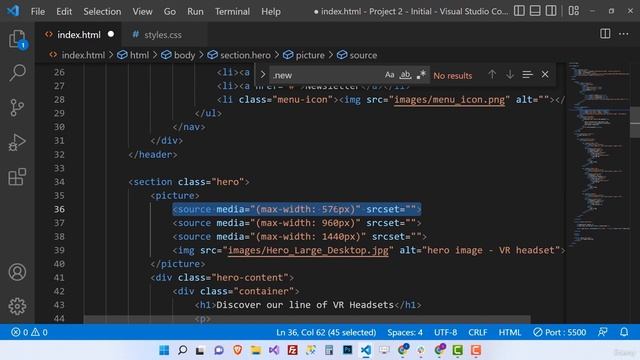The height and width of the screenshot is (360, 640).
Task: Expand replace field chevron in find widget
Action: (x=263, y=75)
